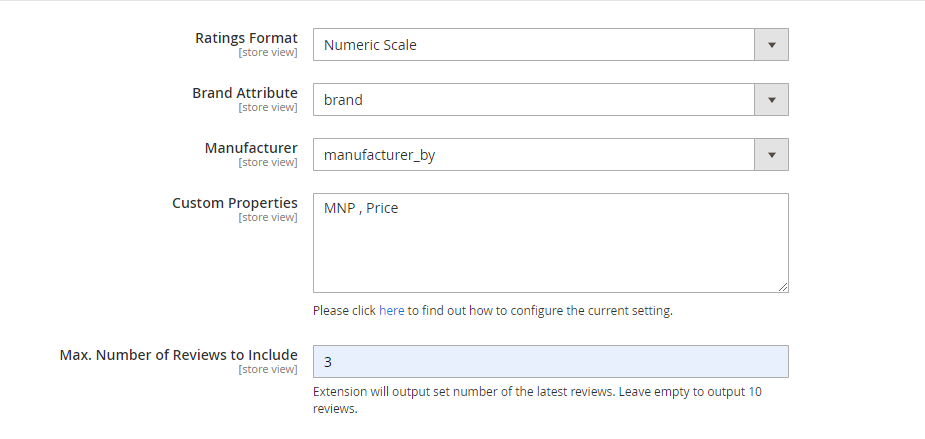
Task: Open the Manufacturer dropdown arrow button
Action: (x=771, y=155)
